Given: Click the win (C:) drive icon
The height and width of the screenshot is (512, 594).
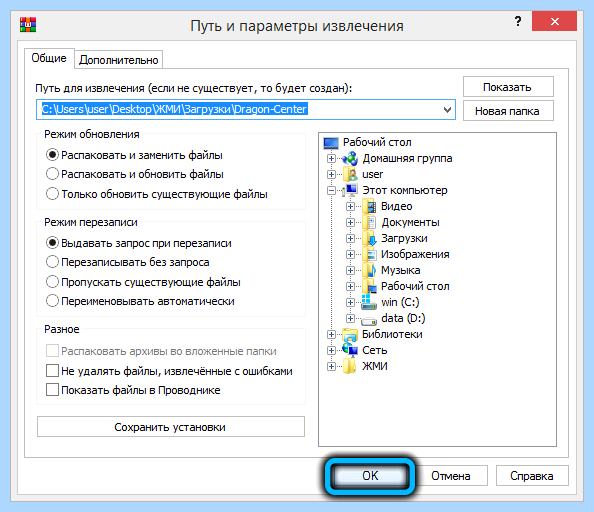Looking at the screenshot, I should 369,302.
